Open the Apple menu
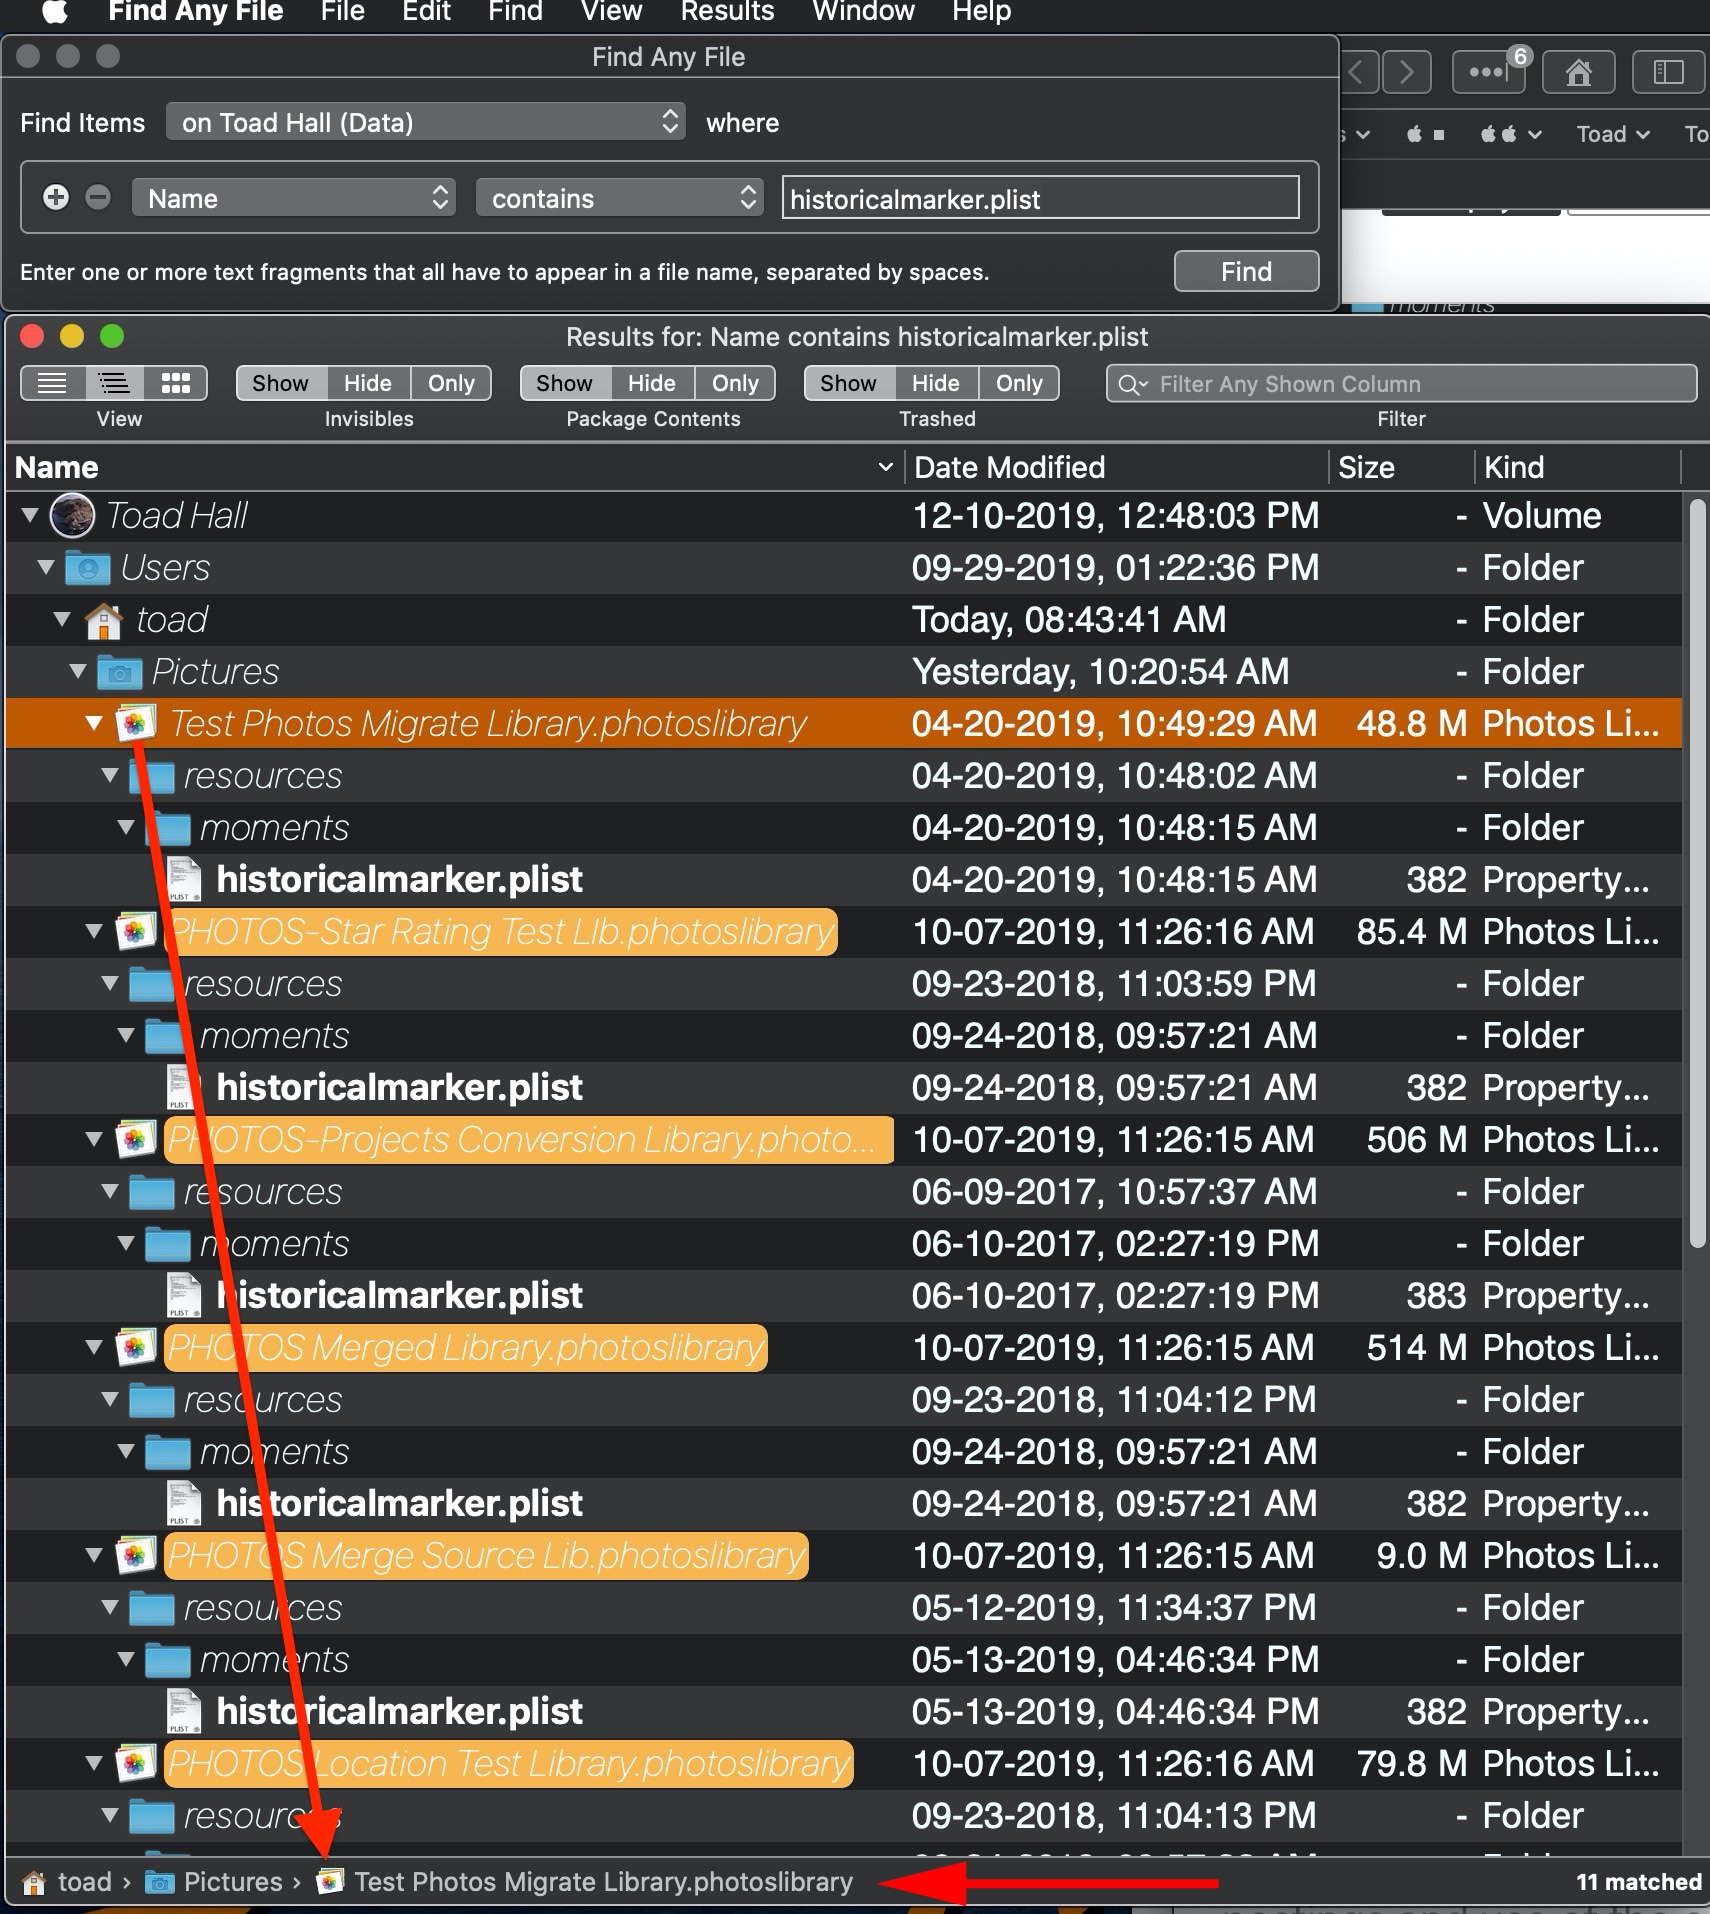This screenshot has width=1710, height=1914. pyautogui.click(x=55, y=12)
